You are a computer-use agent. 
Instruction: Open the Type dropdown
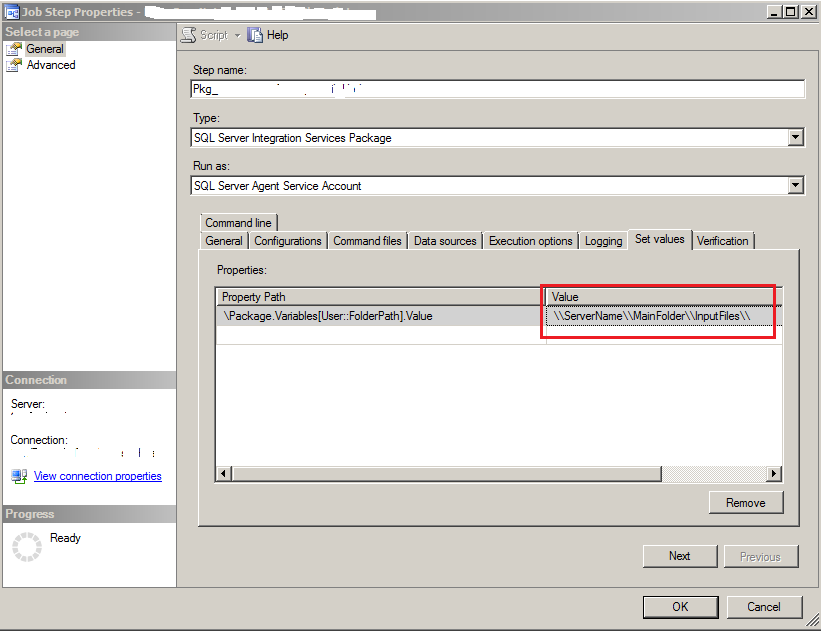(x=795, y=137)
